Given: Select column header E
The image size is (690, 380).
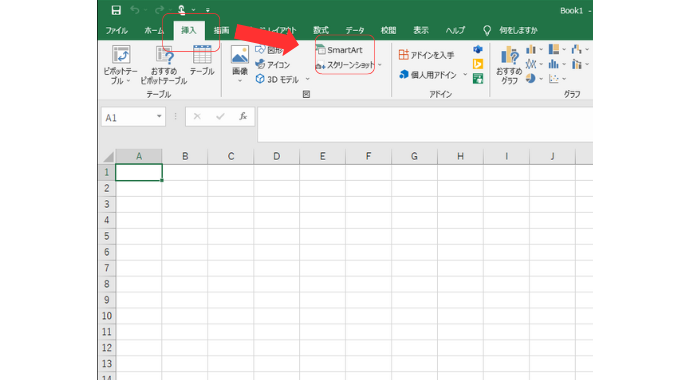Looking at the screenshot, I should click(323, 156).
